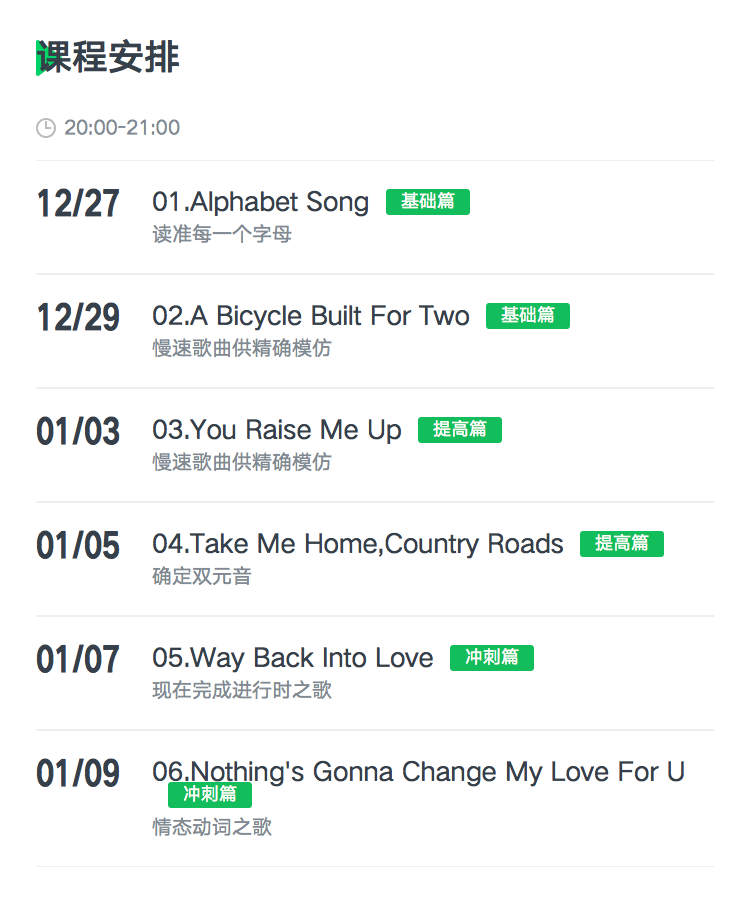Open lesson 04.Take Me Home,Country Roads
The height and width of the screenshot is (907, 750).
357,544
